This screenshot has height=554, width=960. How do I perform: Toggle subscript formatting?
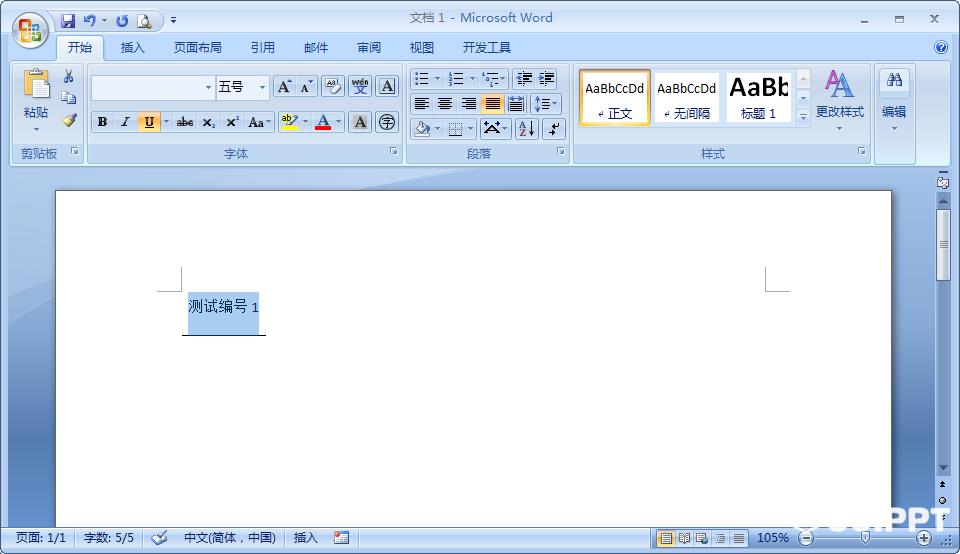coord(208,122)
